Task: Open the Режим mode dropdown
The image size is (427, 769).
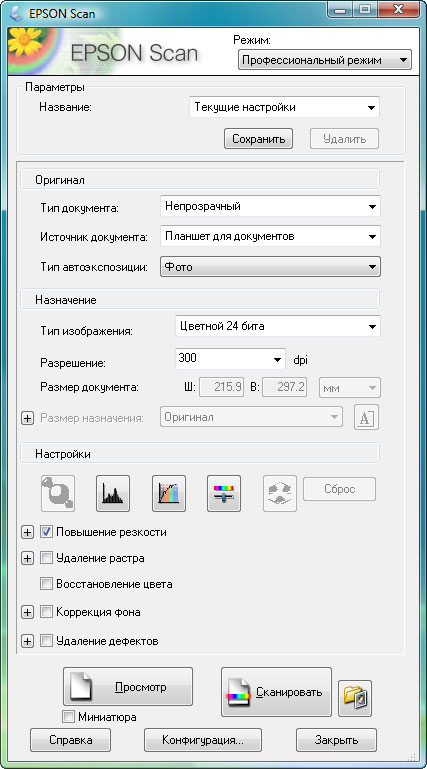Action: tap(325, 60)
